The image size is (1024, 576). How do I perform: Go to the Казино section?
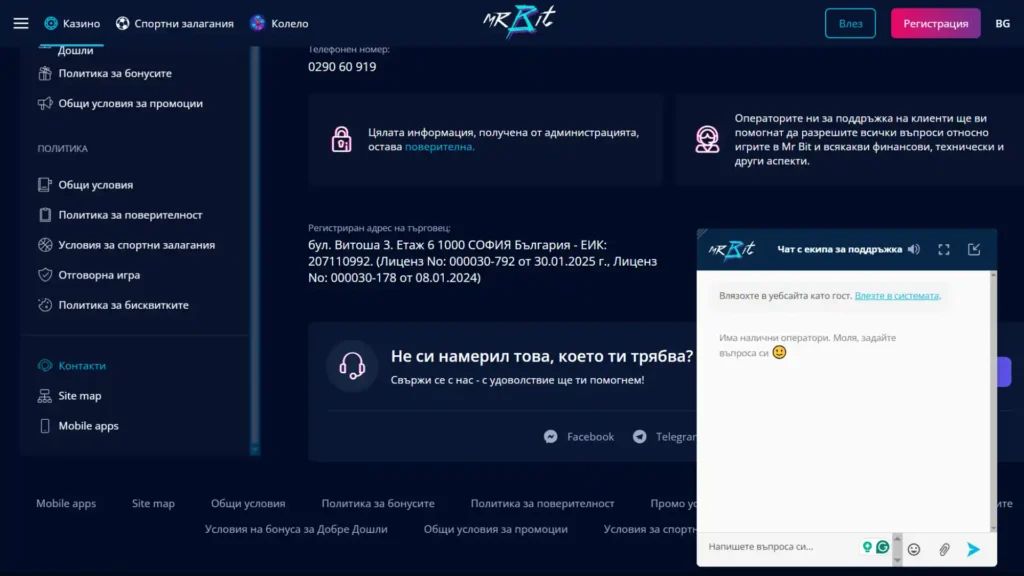click(72, 24)
